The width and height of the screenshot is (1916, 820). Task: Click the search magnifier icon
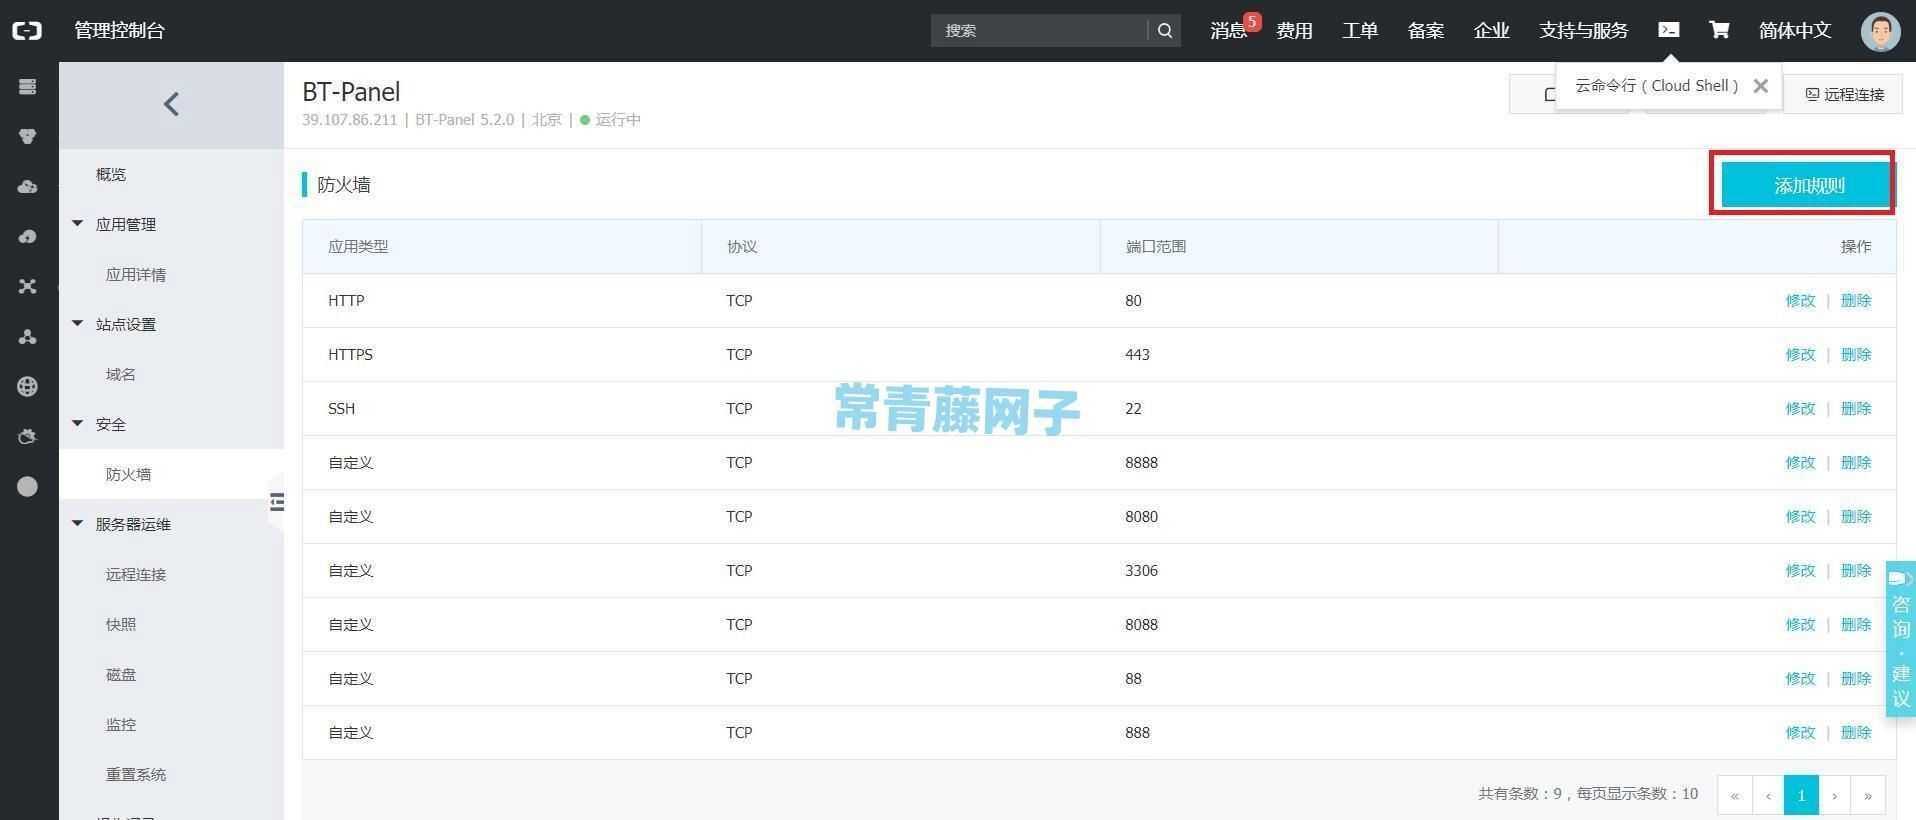click(x=1165, y=31)
